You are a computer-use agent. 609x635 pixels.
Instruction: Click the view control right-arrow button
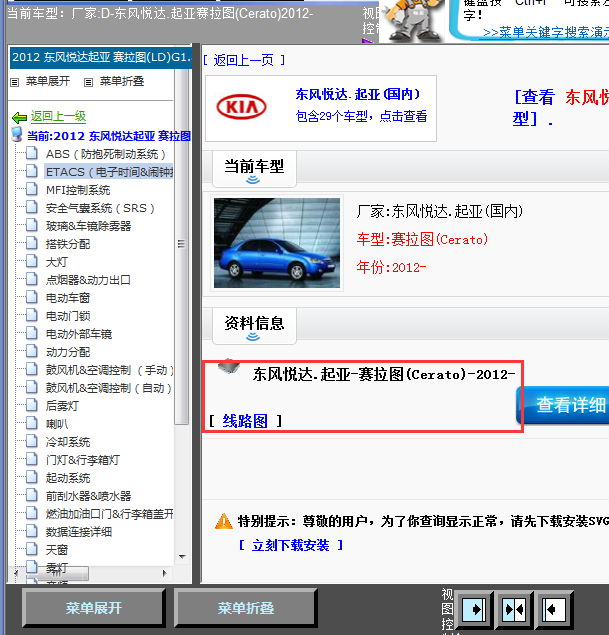click(473, 609)
